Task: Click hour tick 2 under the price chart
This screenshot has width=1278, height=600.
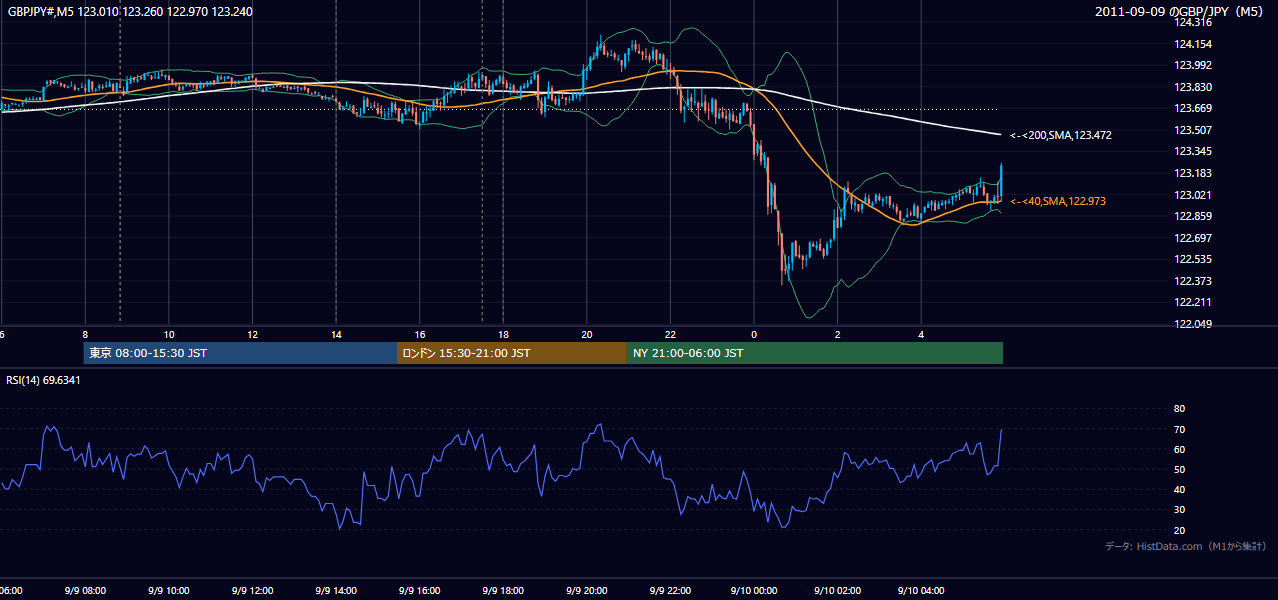Action: 838,334
